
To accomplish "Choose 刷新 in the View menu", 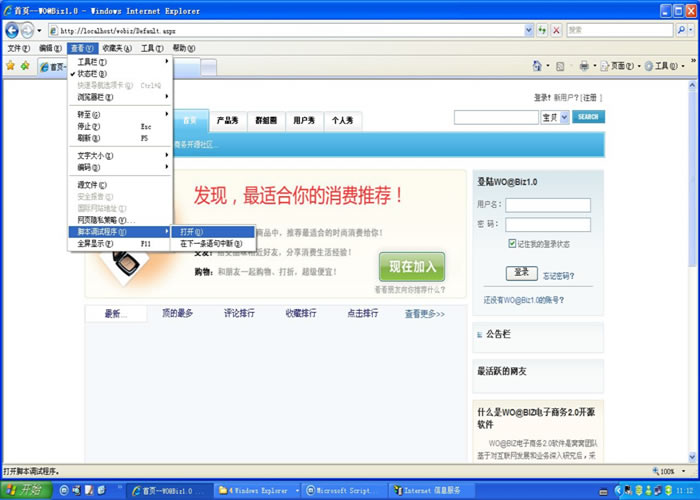I will pyautogui.click(x=120, y=138).
